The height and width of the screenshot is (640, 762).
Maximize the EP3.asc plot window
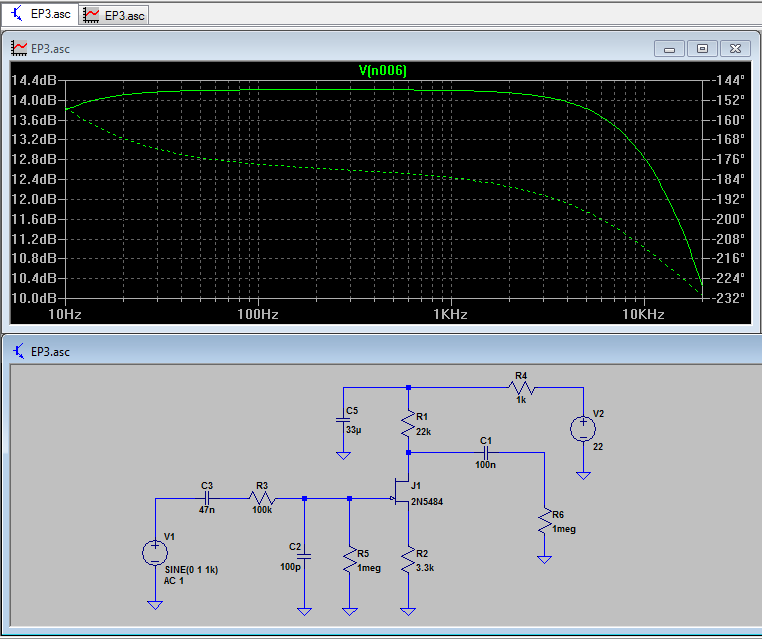point(702,48)
